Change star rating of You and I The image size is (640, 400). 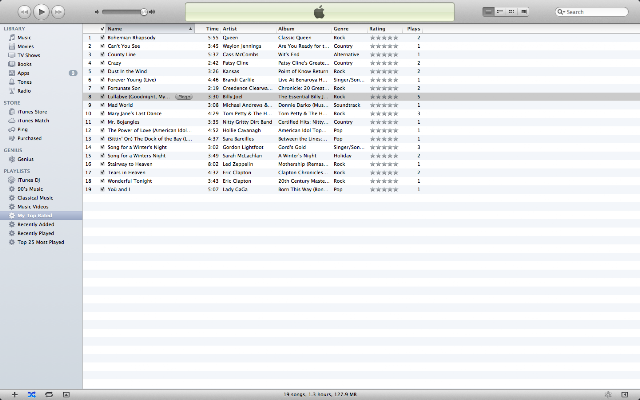[384, 189]
